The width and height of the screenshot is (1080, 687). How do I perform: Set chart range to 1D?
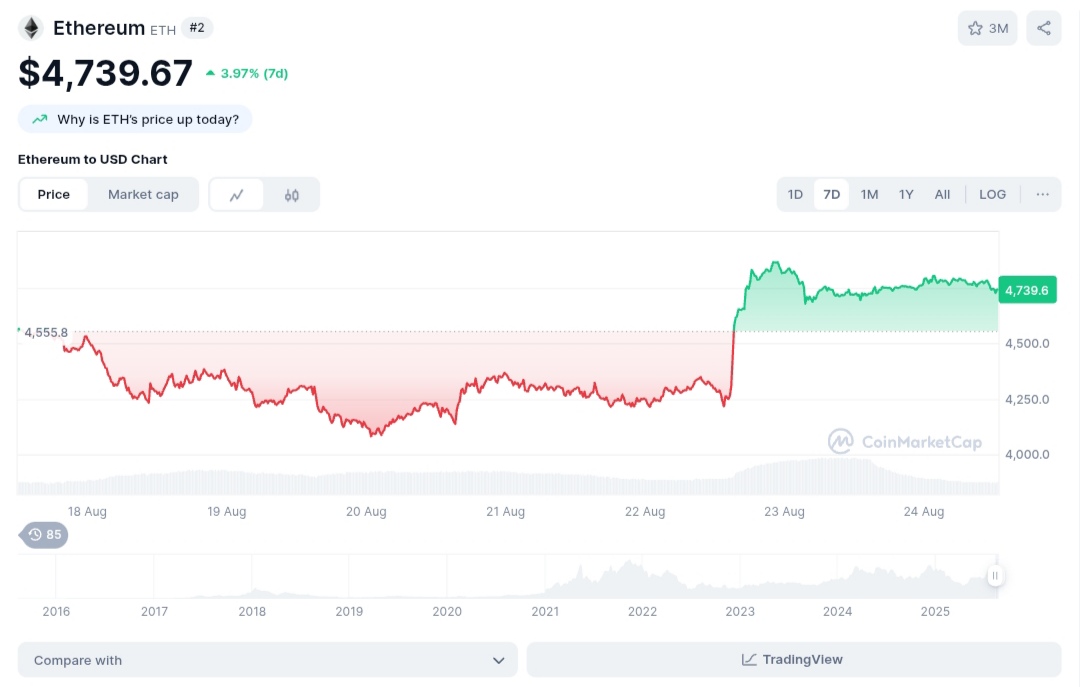[x=795, y=194]
